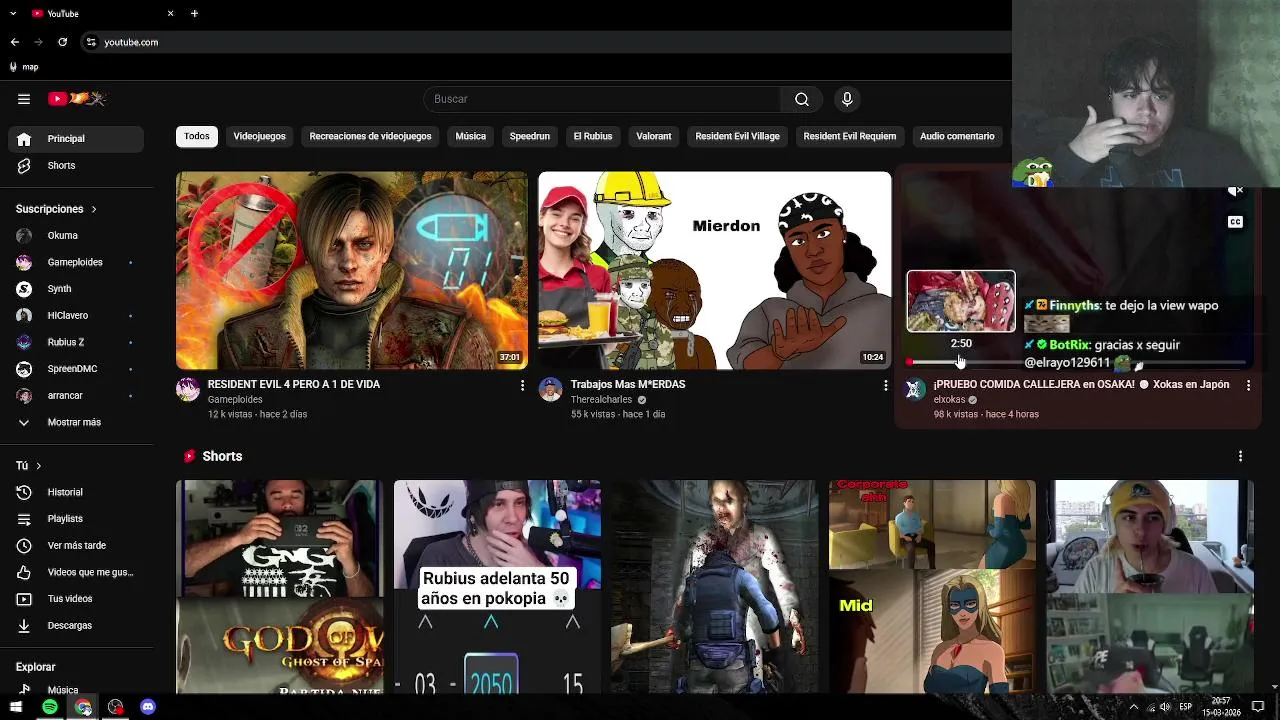Open the Rubius adelanta 50 años short
The width and height of the screenshot is (1280, 720).
tap(497, 587)
